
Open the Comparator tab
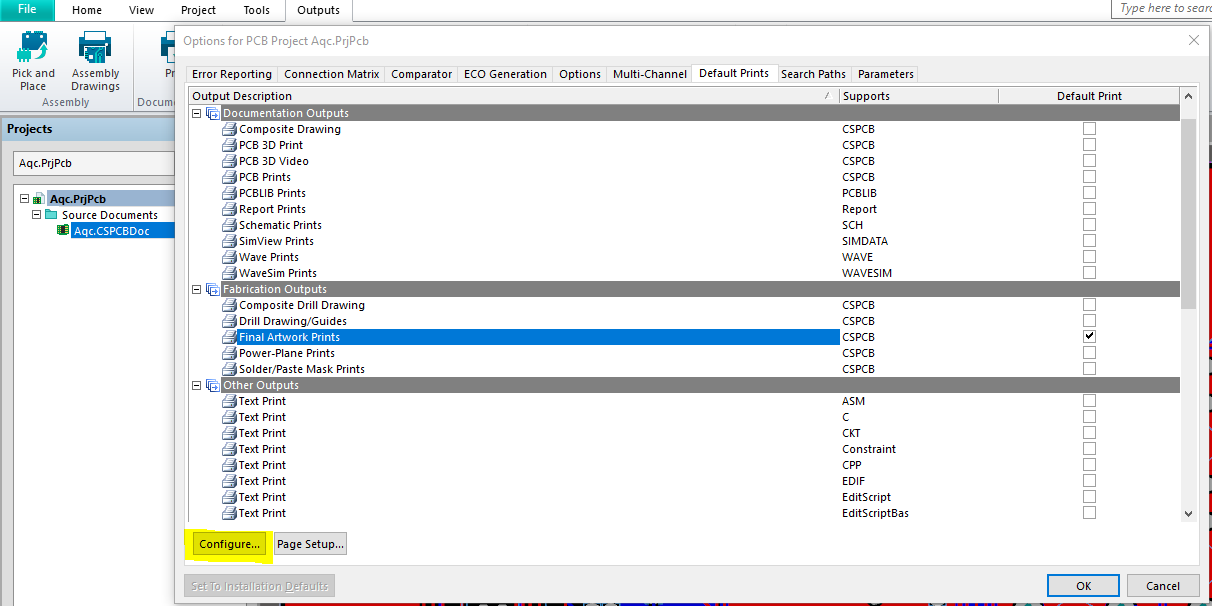tap(421, 74)
